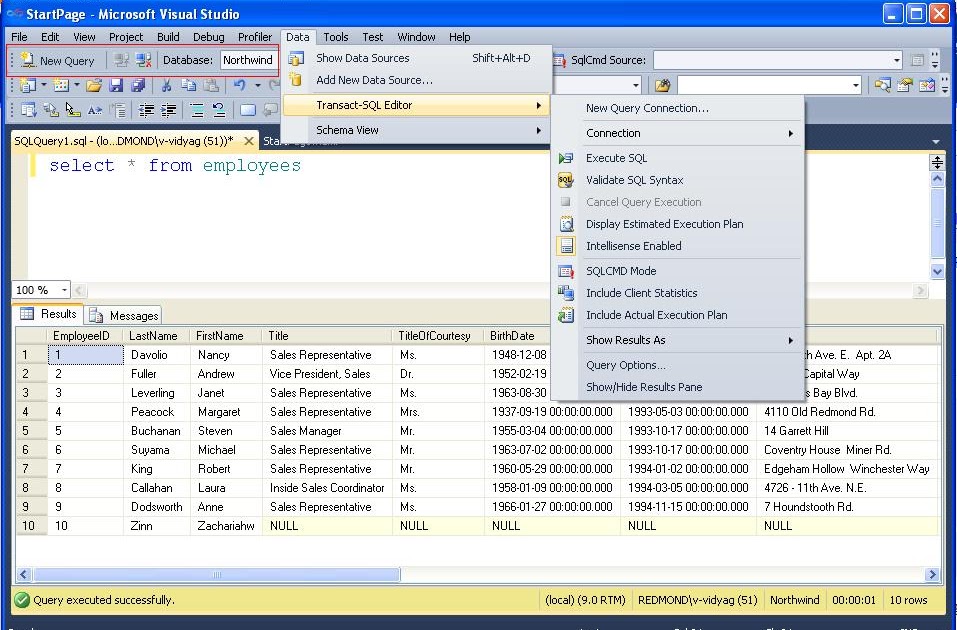Undo the last edit via the Undo icon
The image size is (957, 630).
pyautogui.click(x=240, y=86)
